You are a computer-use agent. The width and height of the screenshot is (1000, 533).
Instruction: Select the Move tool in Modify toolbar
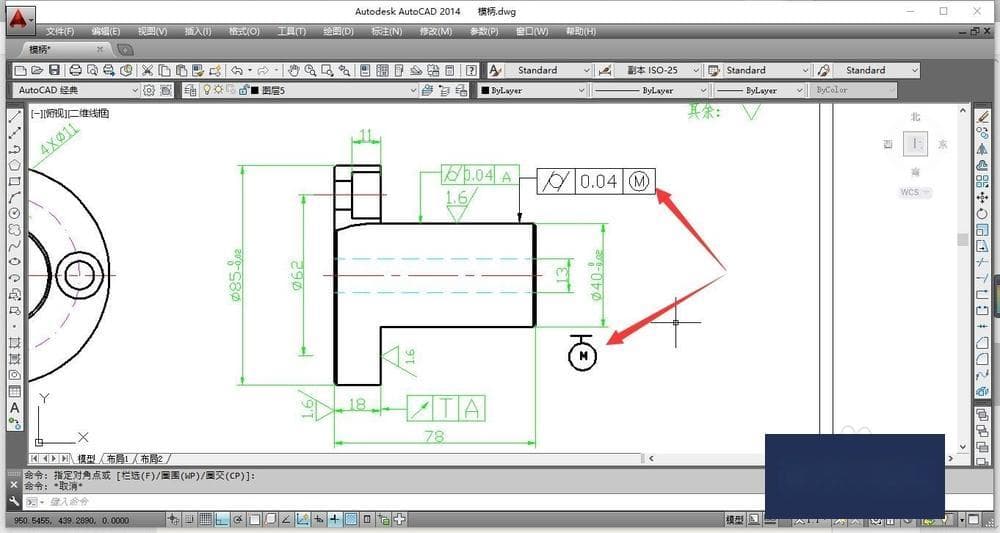point(982,198)
